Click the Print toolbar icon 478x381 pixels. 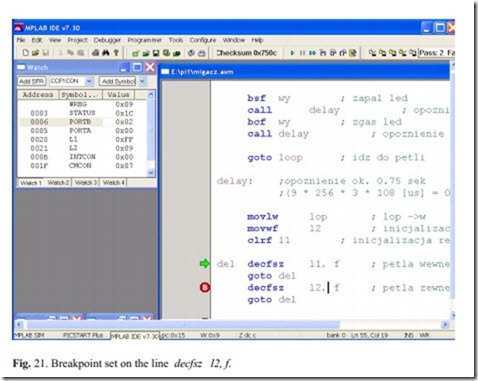tap(96, 53)
